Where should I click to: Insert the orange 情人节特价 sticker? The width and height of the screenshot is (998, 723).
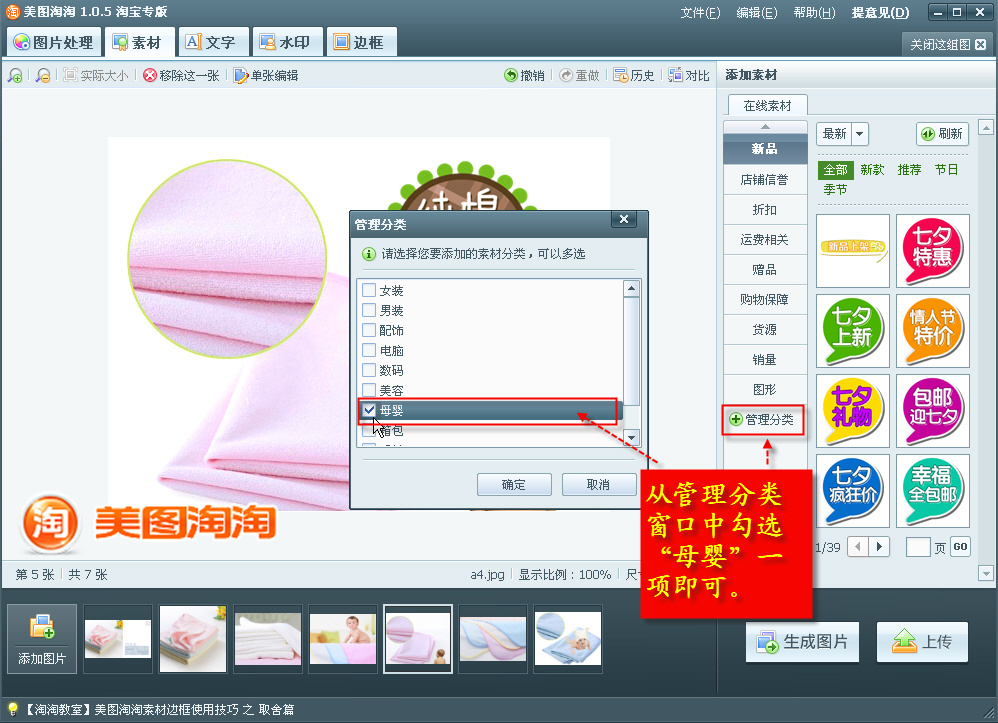coord(932,331)
